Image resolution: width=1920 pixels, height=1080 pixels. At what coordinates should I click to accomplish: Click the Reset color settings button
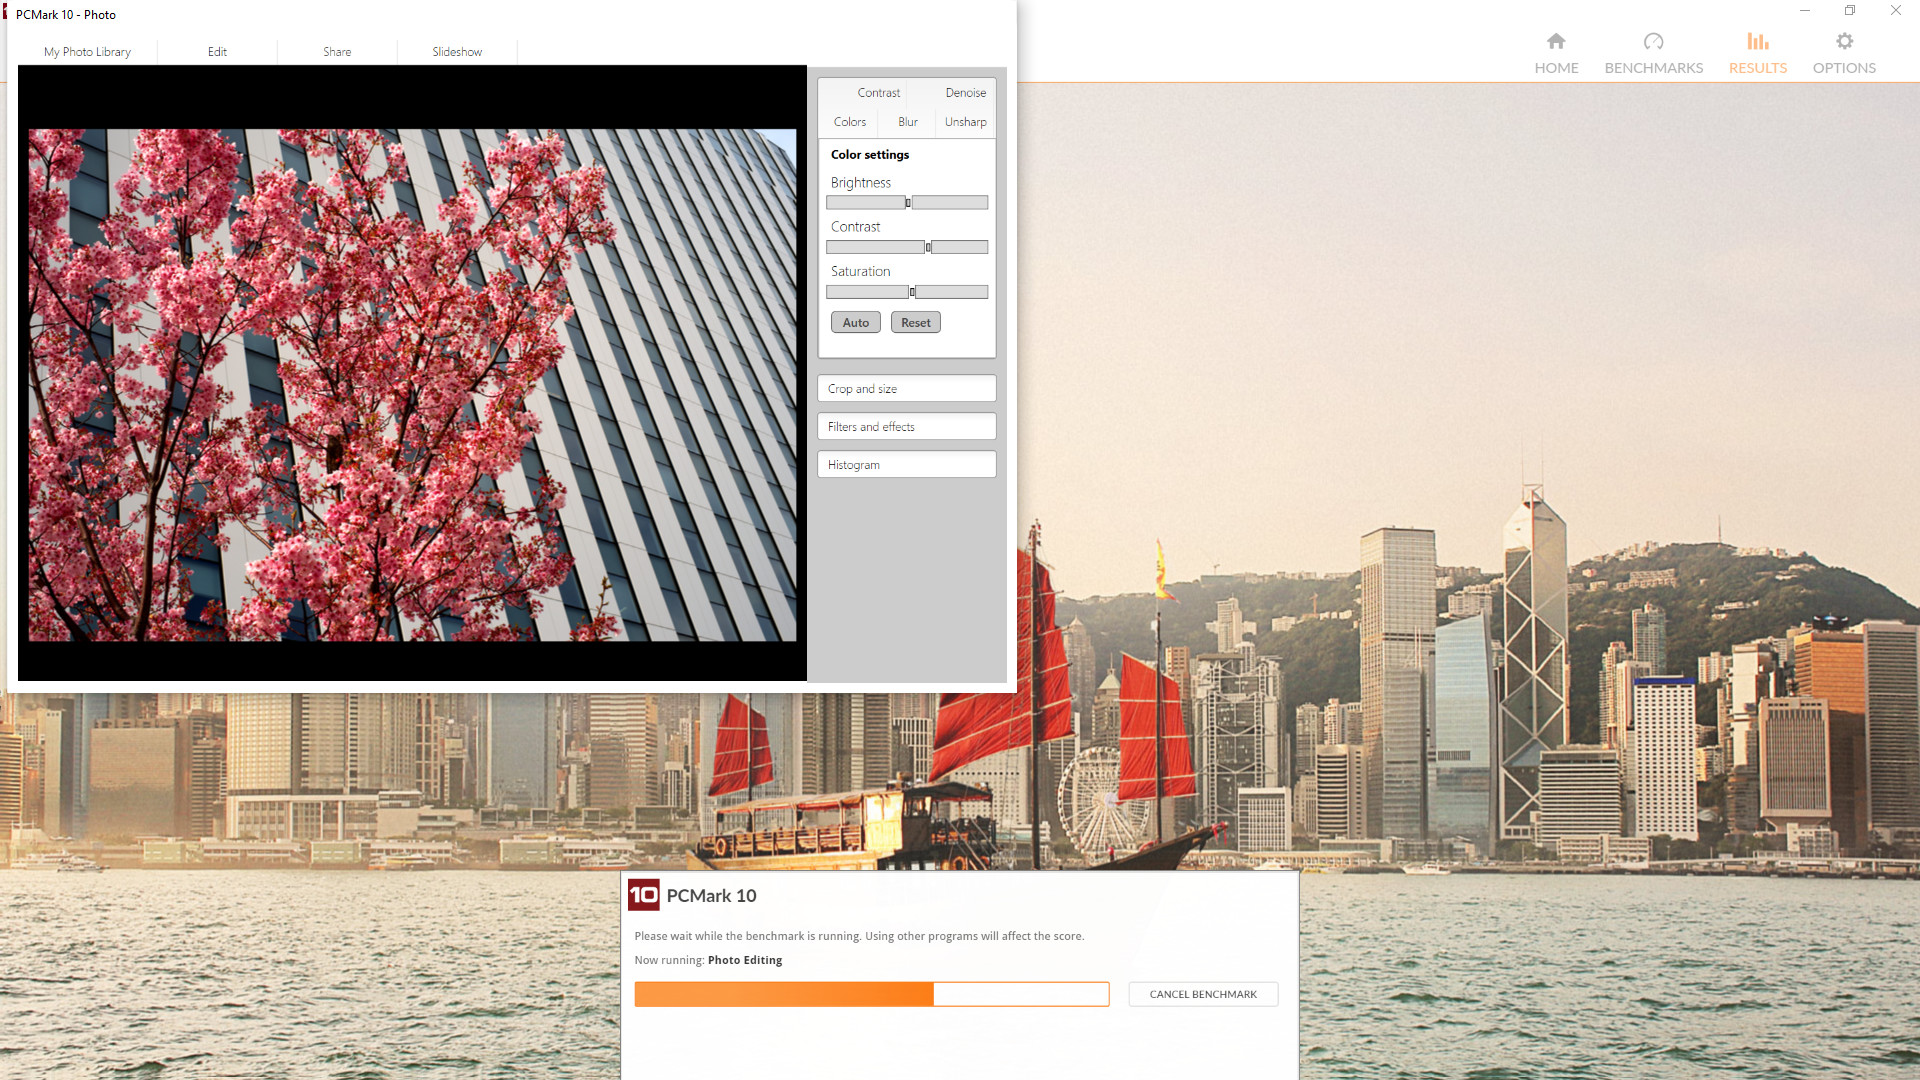pyautogui.click(x=915, y=322)
